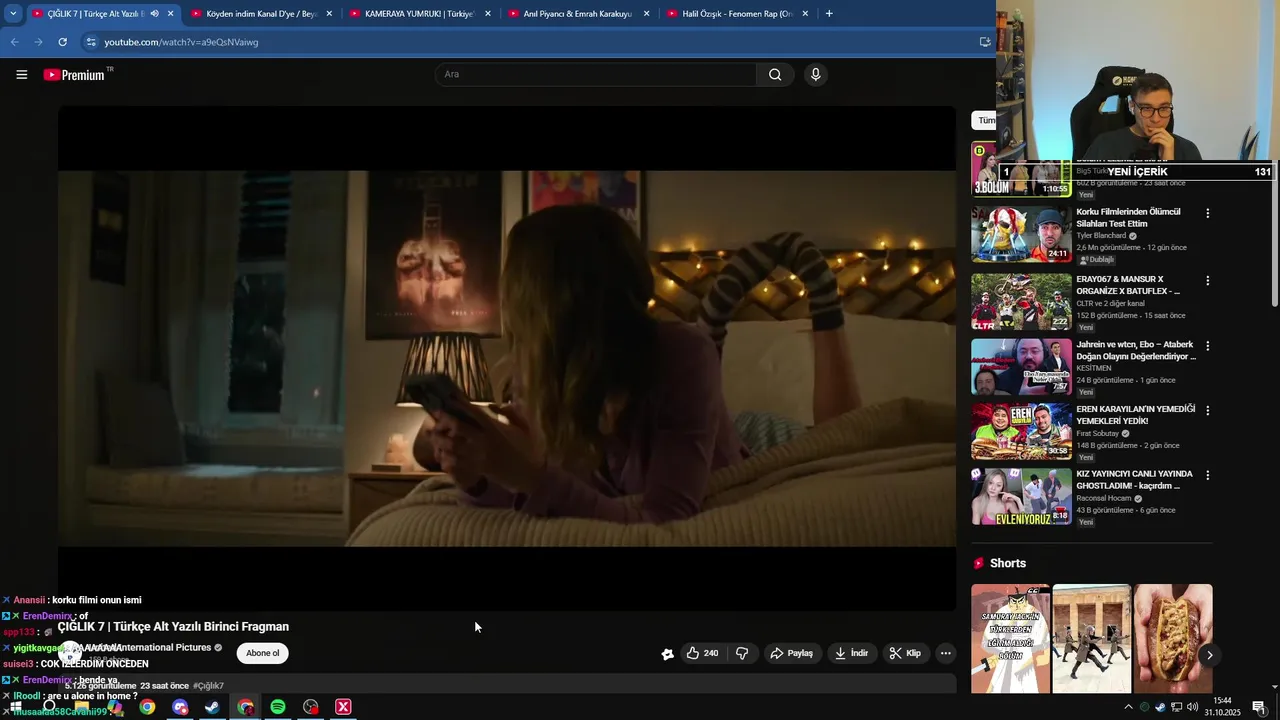Click the sparkle icon beside like button
The image size is (1280, 720).
pyautogui.click(x=667, y=654)
